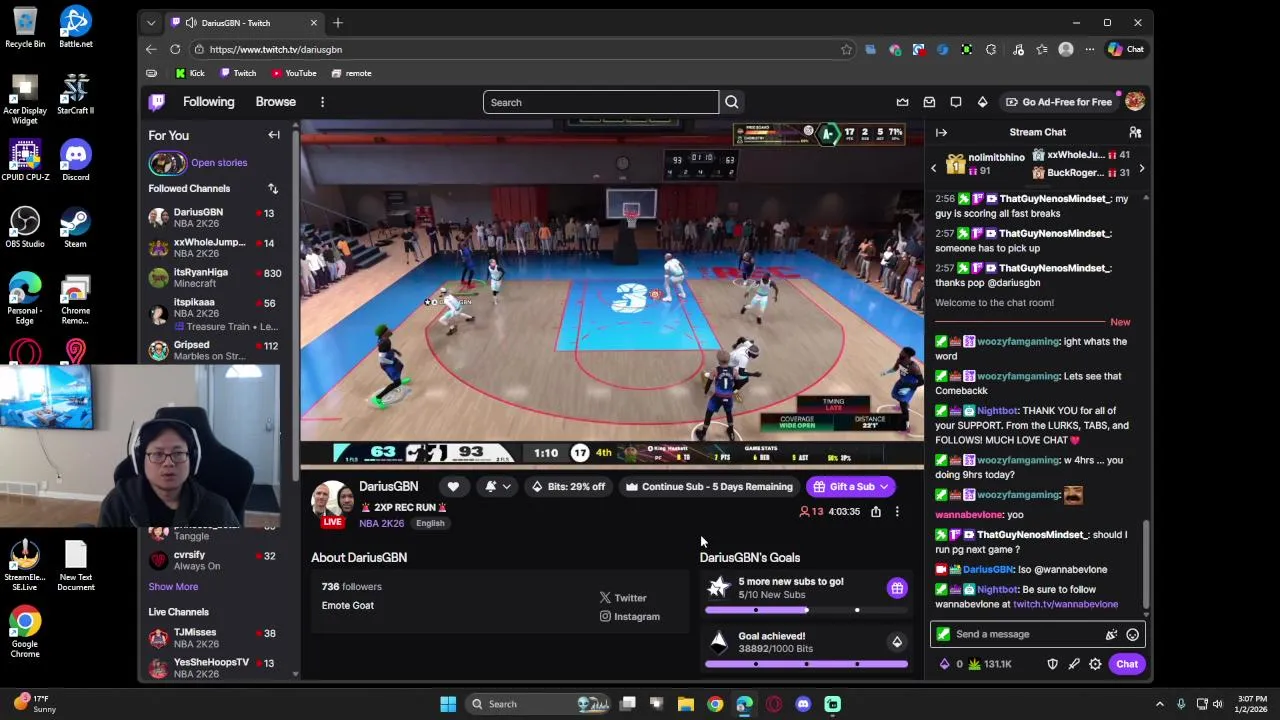Open the Kick bookmark
Viewport: 1280px width, 720px height.
click(x=189, y=73)
